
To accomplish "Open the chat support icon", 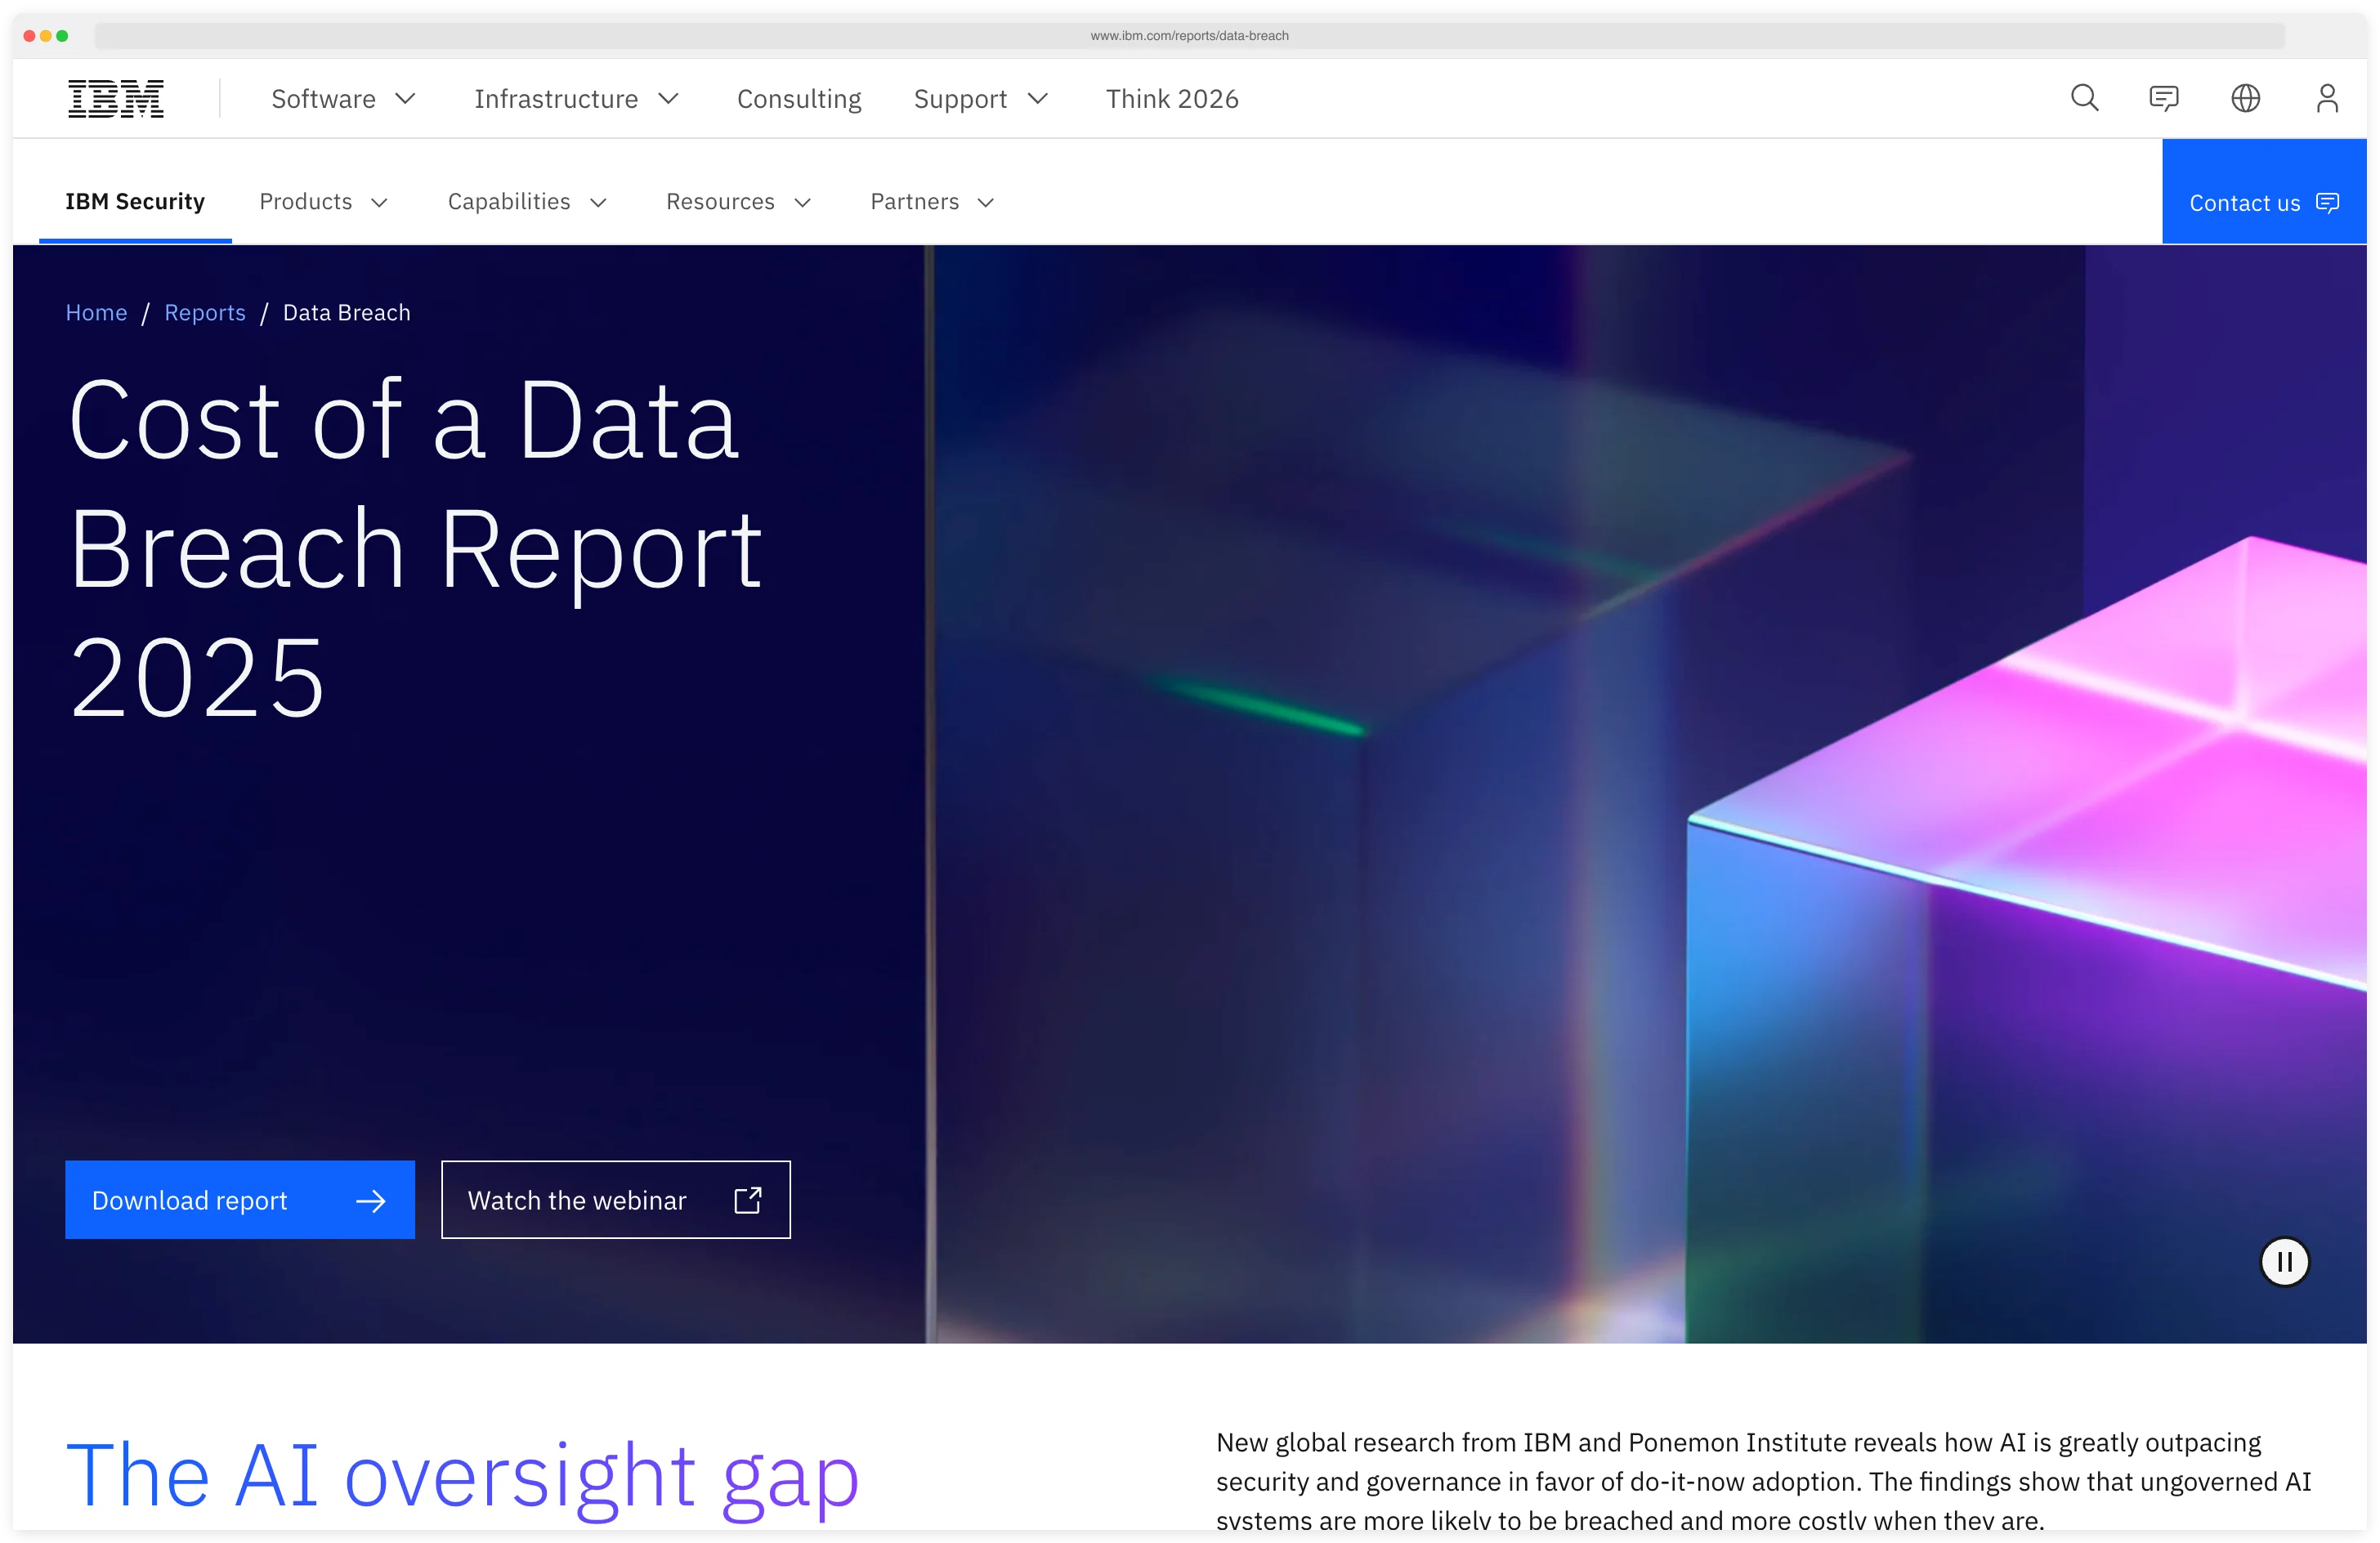I will click(x=2164, y=98).
